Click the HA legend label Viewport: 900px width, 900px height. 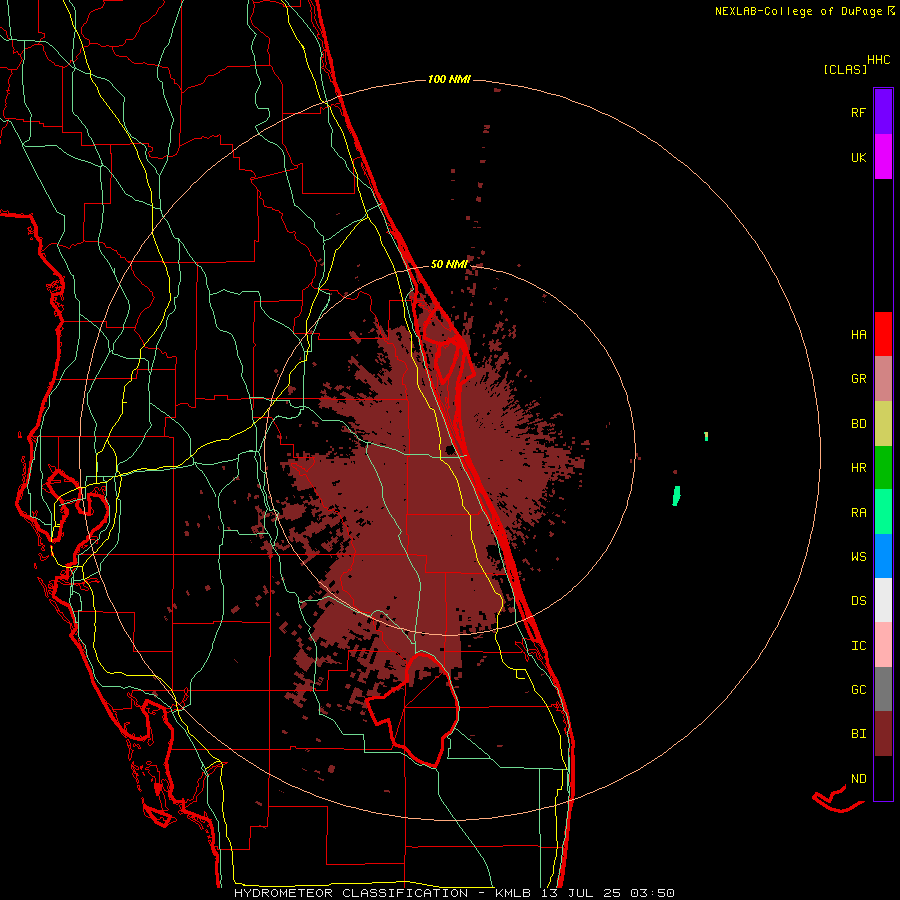[x=859, y=334]
